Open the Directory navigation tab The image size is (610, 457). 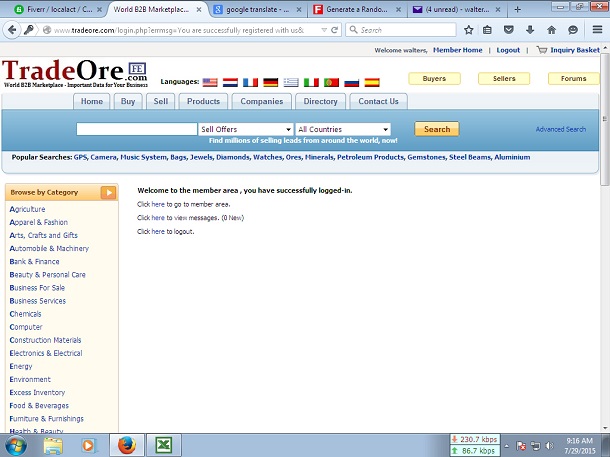[321, 102]
